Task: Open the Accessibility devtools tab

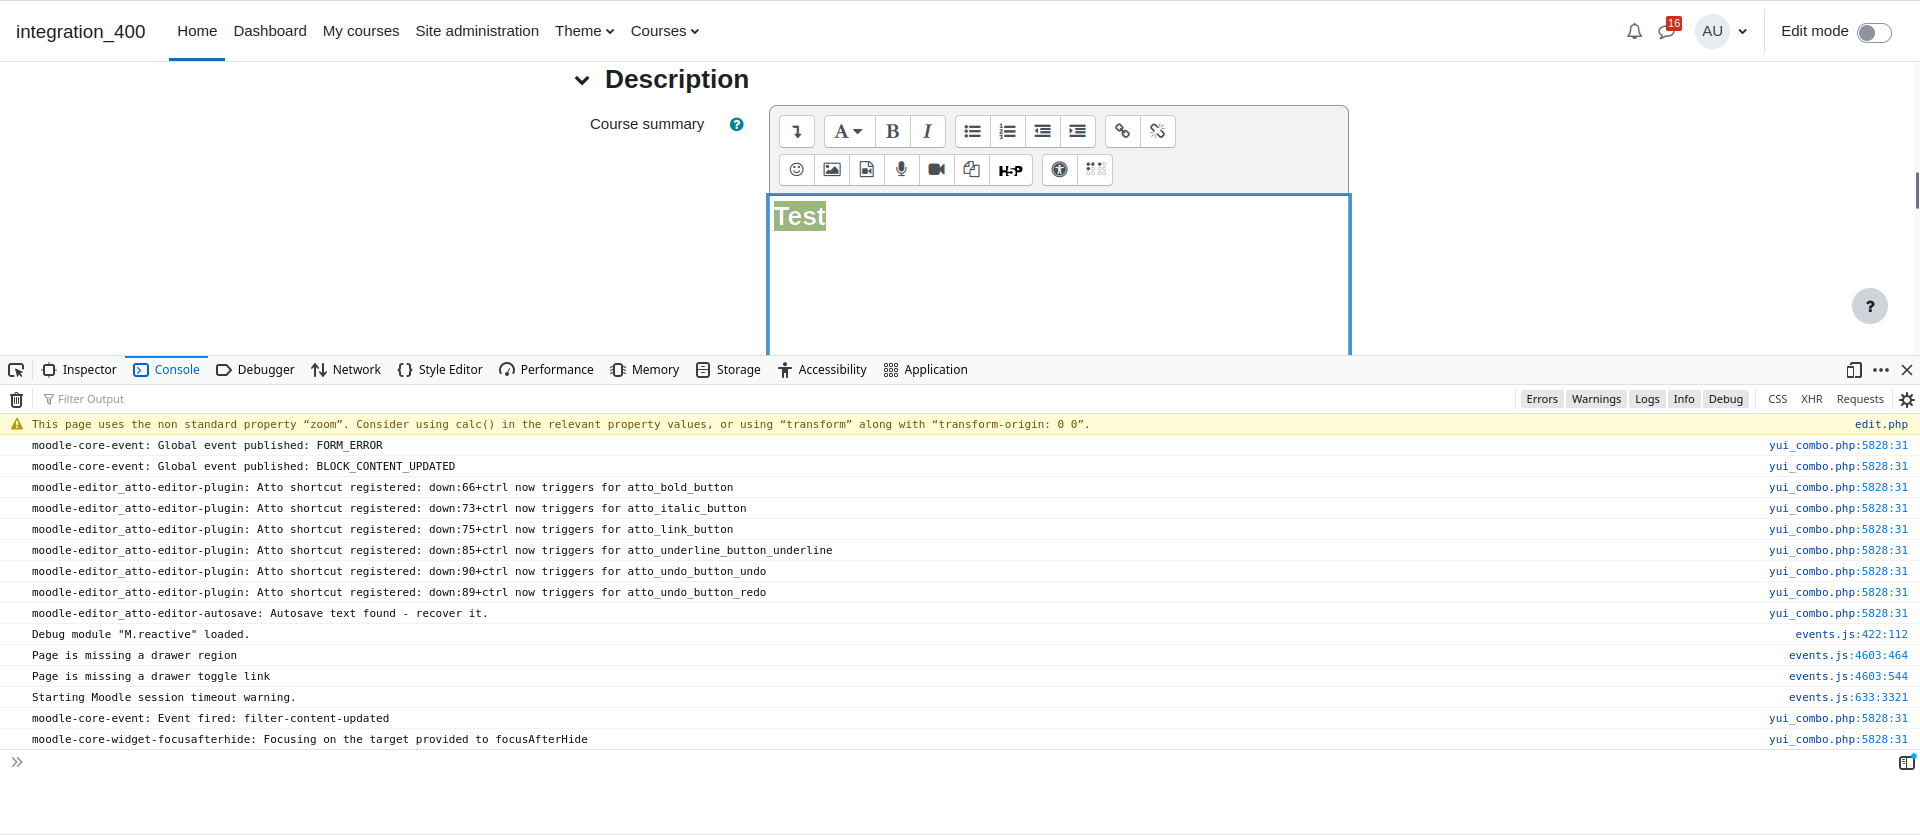Action: (x=822, y=370)
